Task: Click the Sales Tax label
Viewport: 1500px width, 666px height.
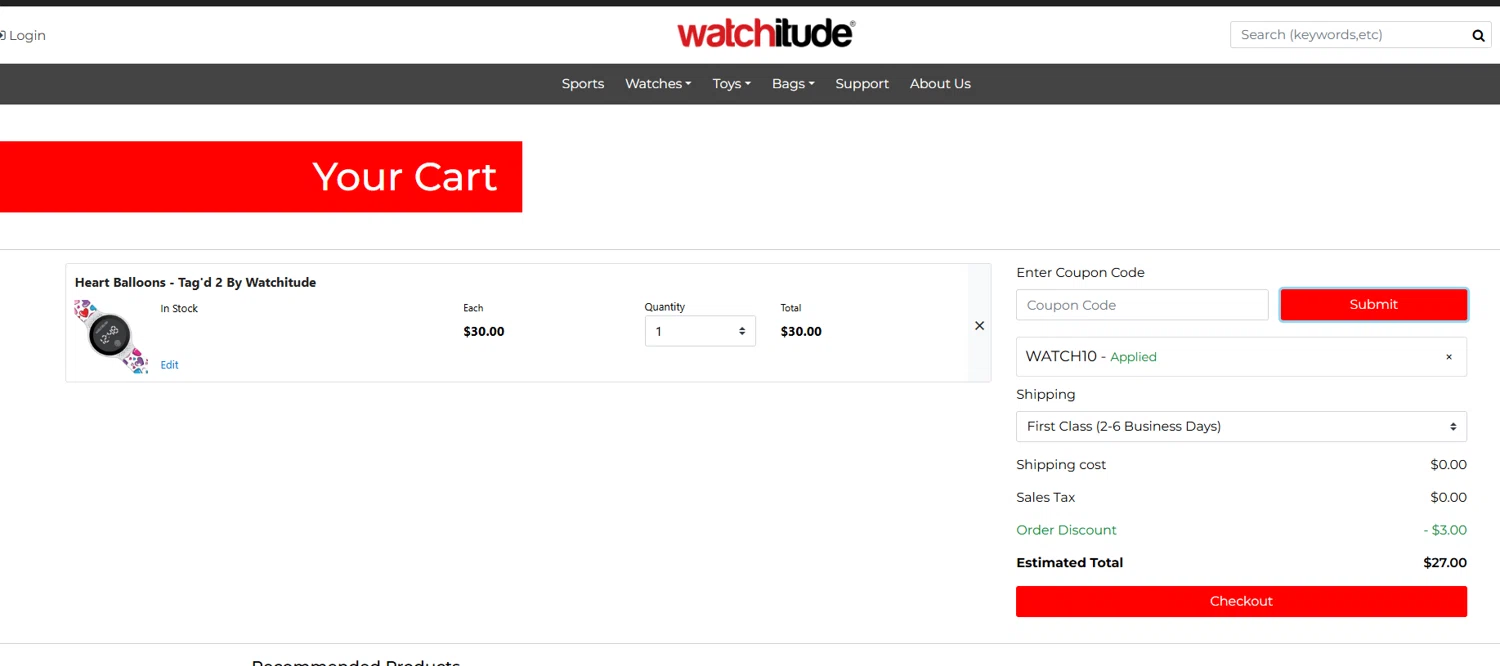Action: pyautogui.click(x=1046, y=497)
